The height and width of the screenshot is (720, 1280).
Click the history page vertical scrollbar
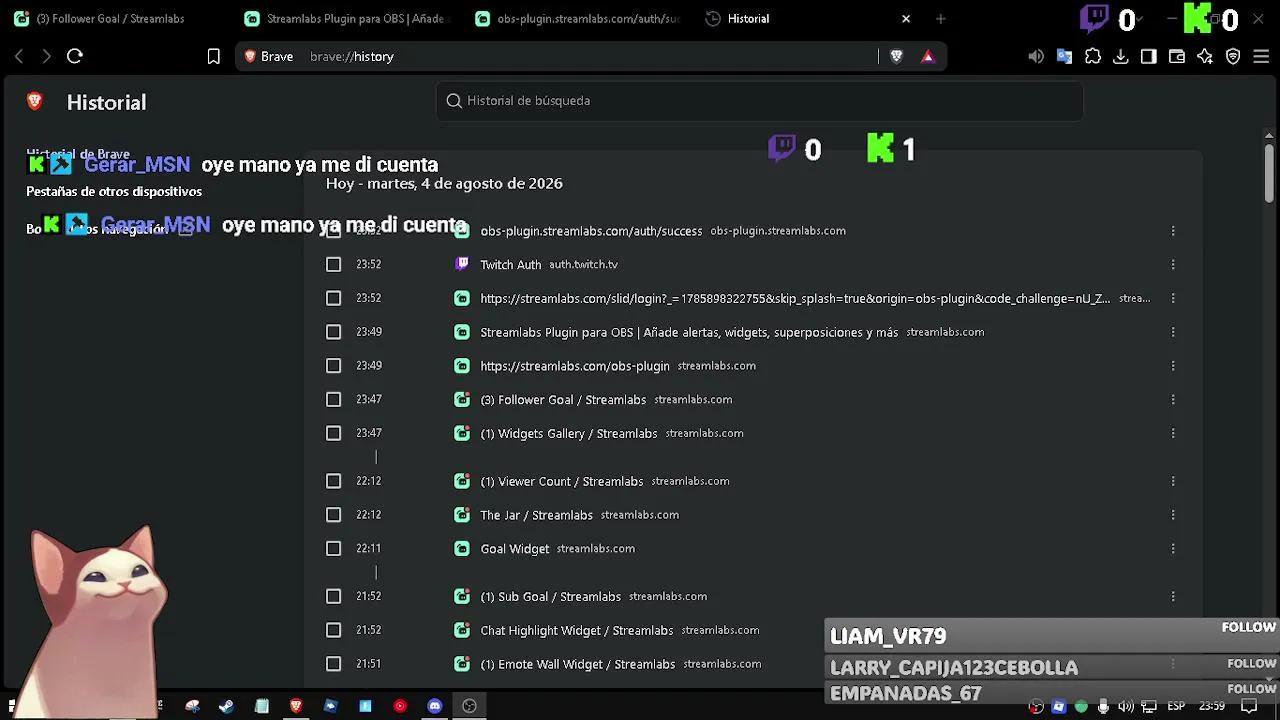[x=1269, y=172]
